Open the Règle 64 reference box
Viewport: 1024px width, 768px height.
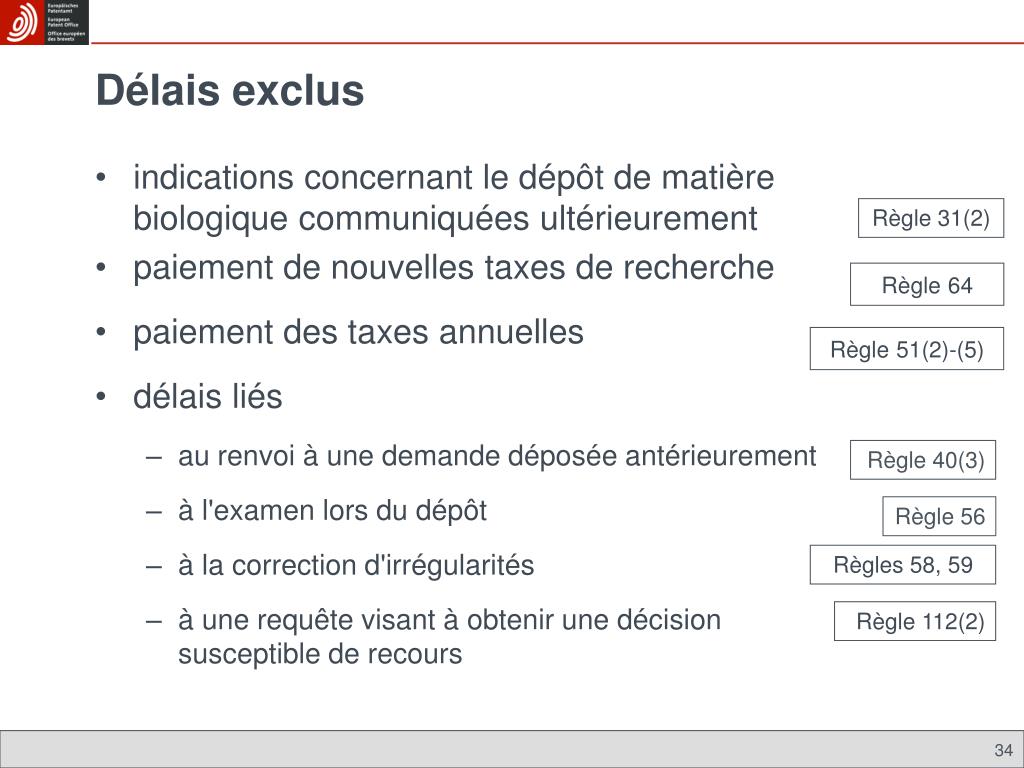tap(927, 285)
